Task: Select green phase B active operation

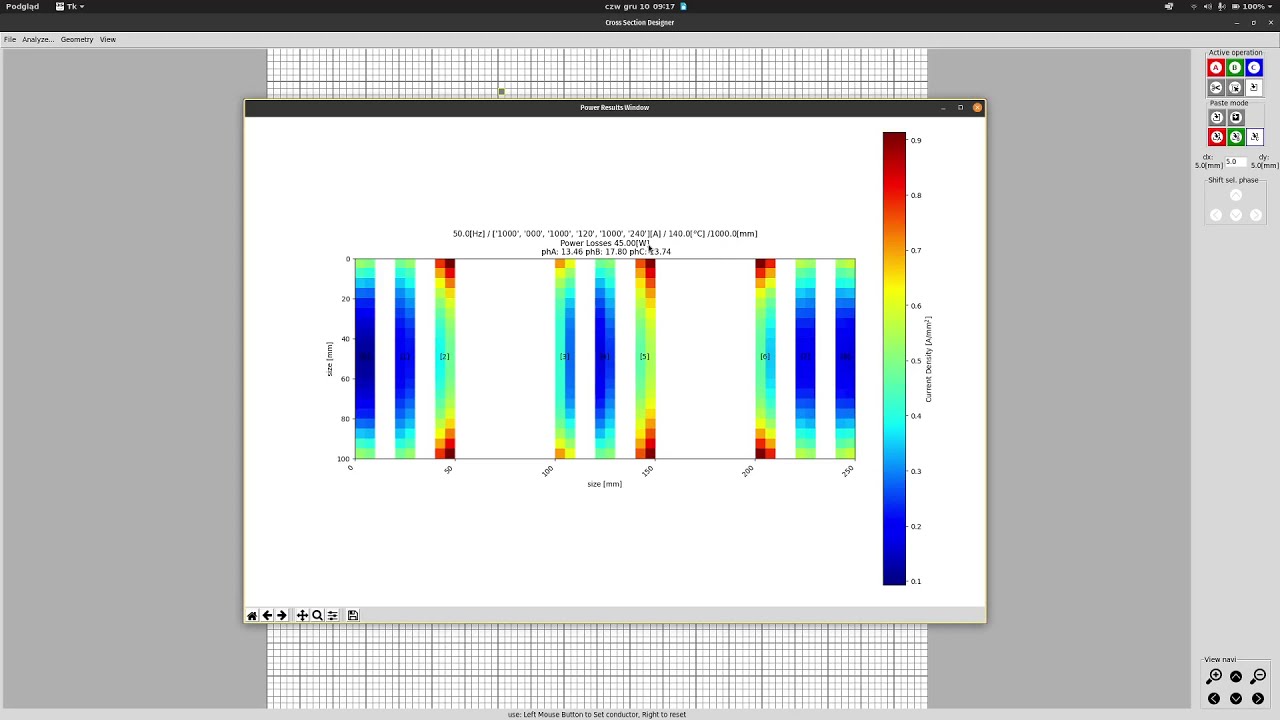Action: pos(1235,68)
